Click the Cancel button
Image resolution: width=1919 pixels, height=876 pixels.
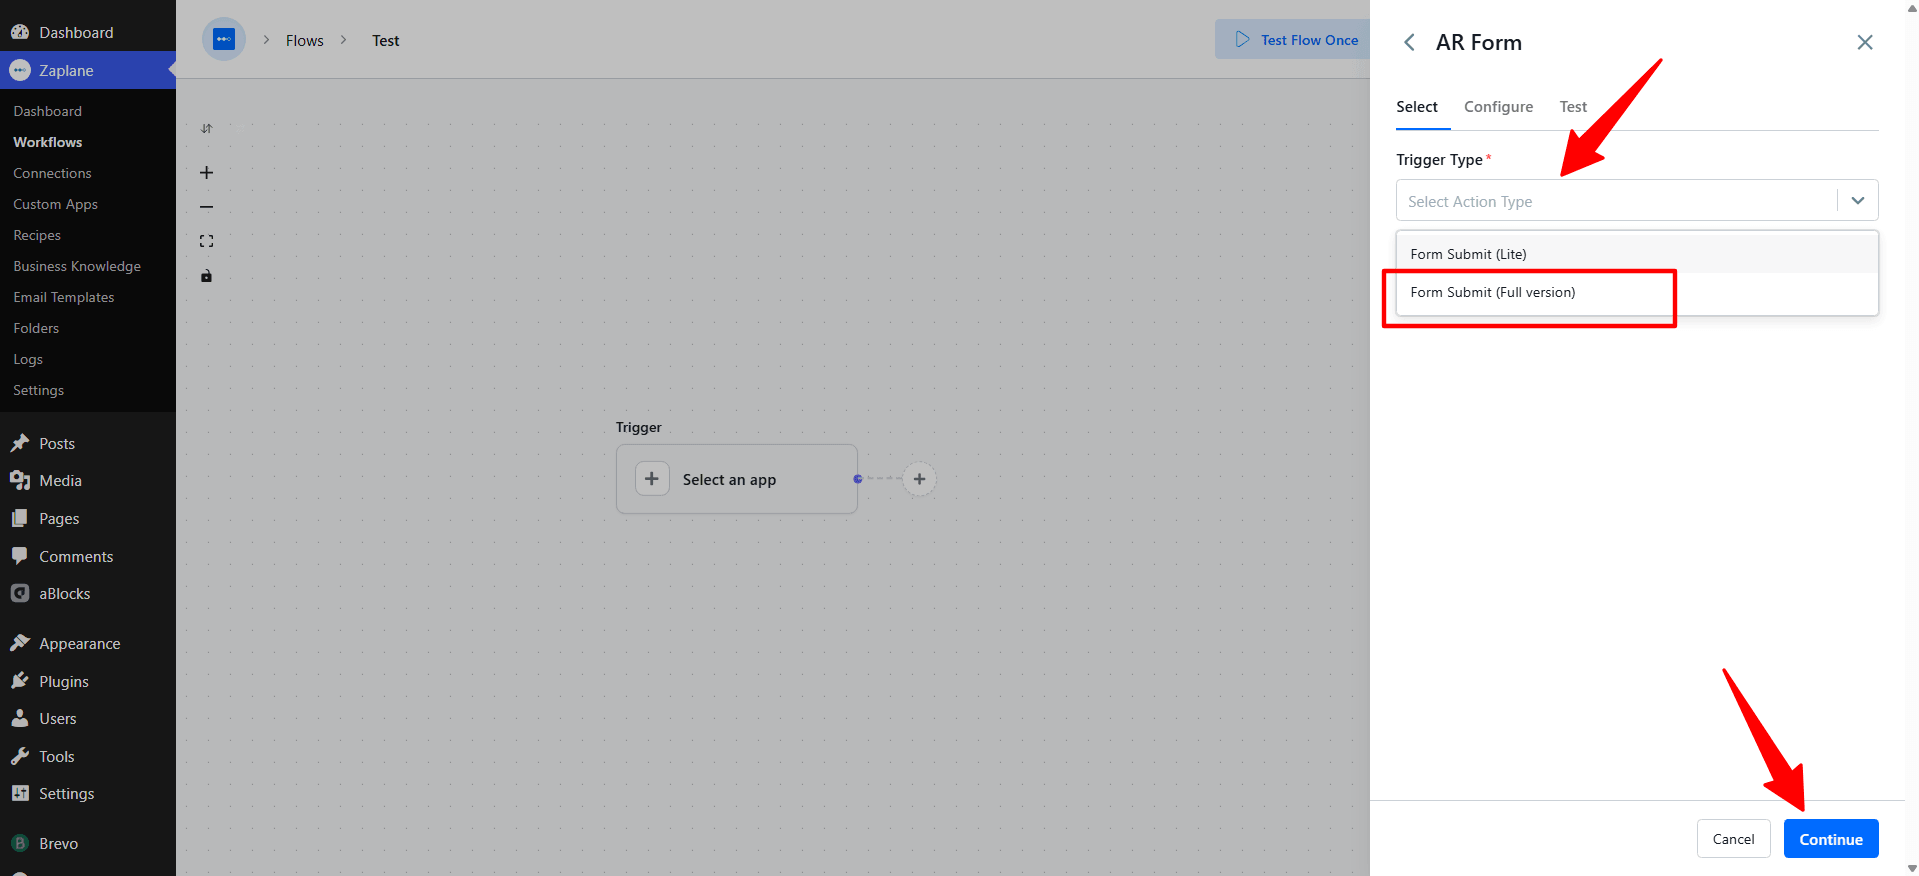[1733, 839]
